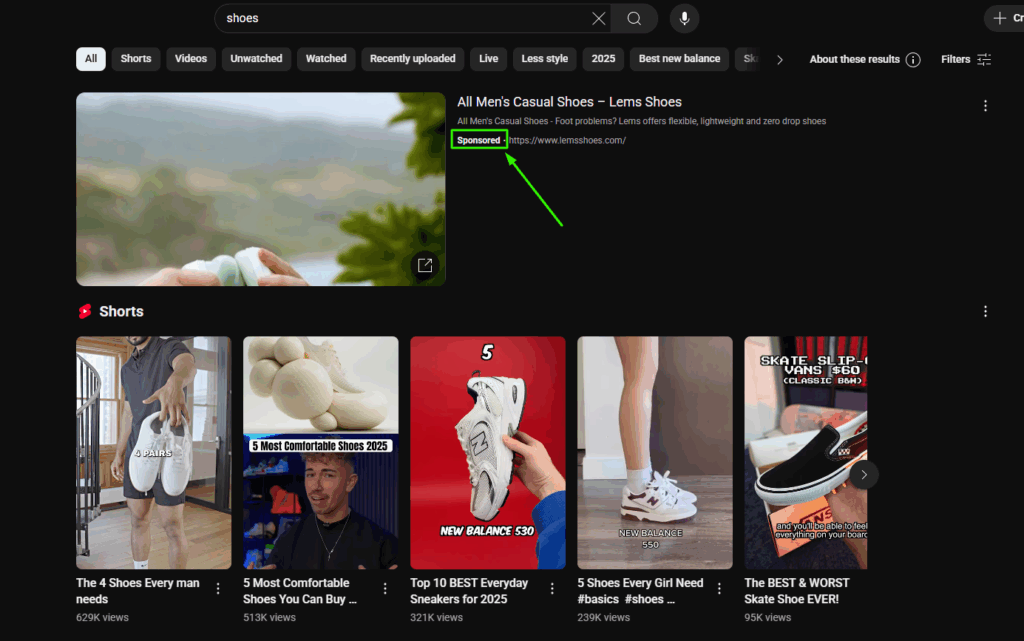Viewport: 1024px width, 641px height.
Task: Click the external link icon on ad thumbnail
Action: (x=425, y=265)
